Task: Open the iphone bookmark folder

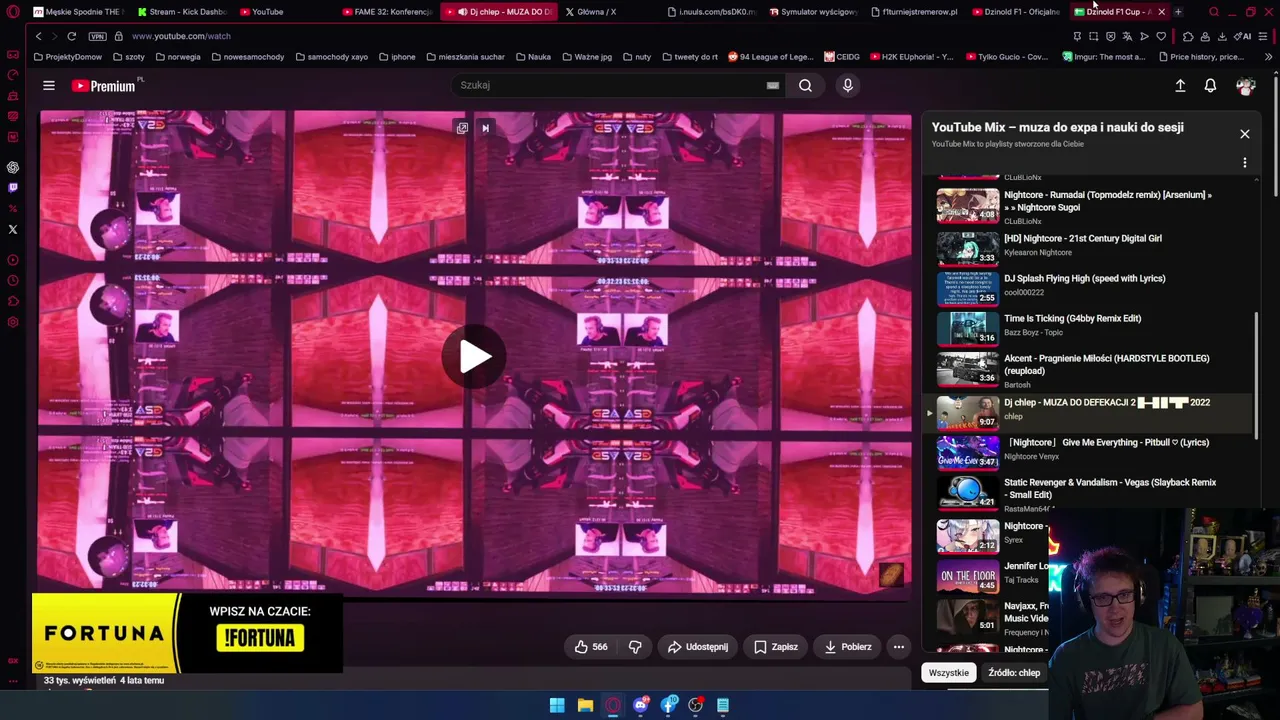Action: coord(397,57)
